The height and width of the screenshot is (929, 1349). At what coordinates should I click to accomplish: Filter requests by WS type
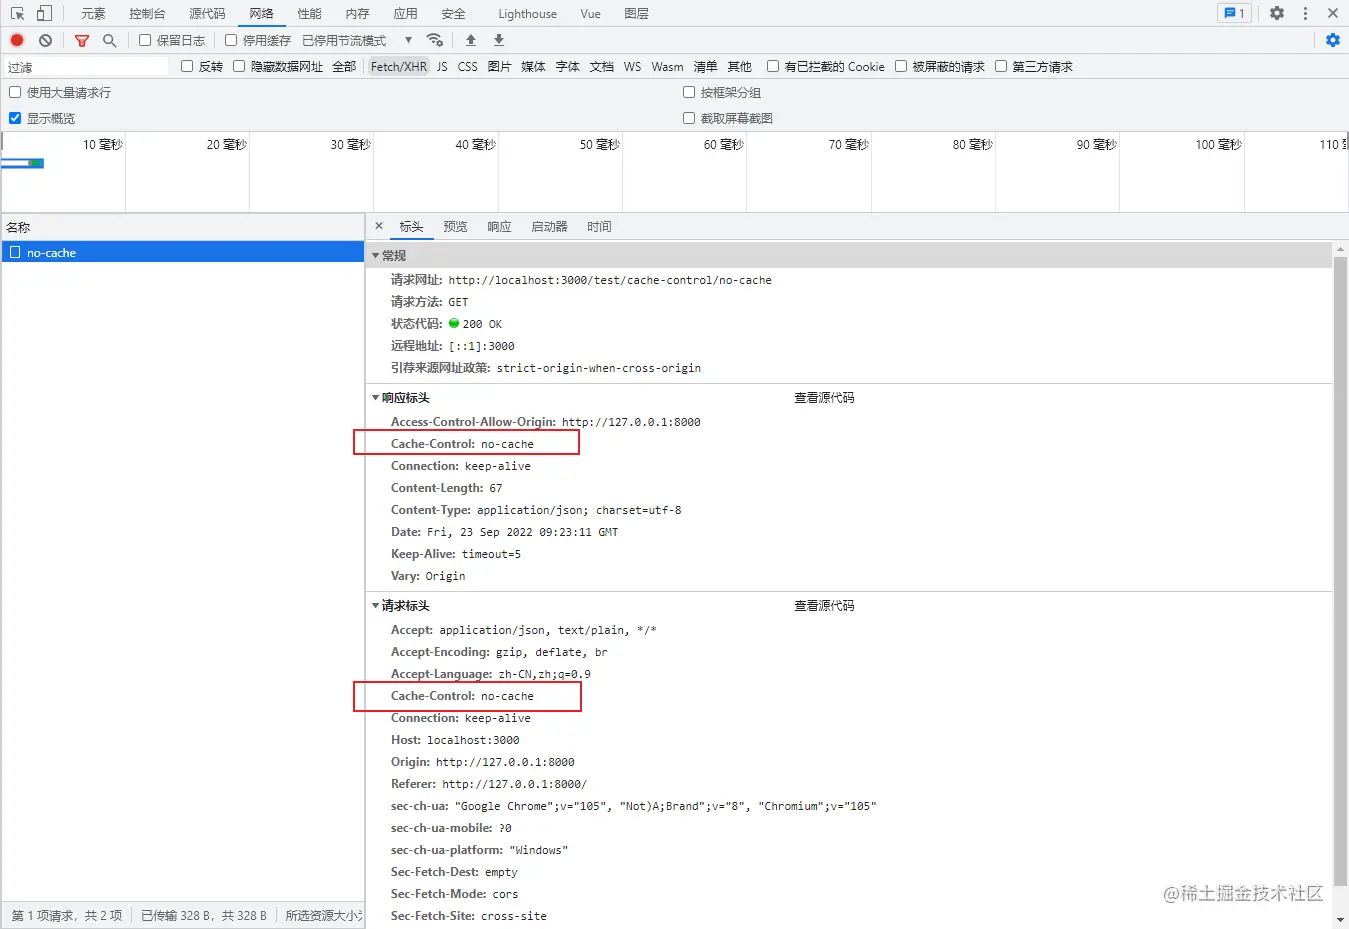coord(632,66)
